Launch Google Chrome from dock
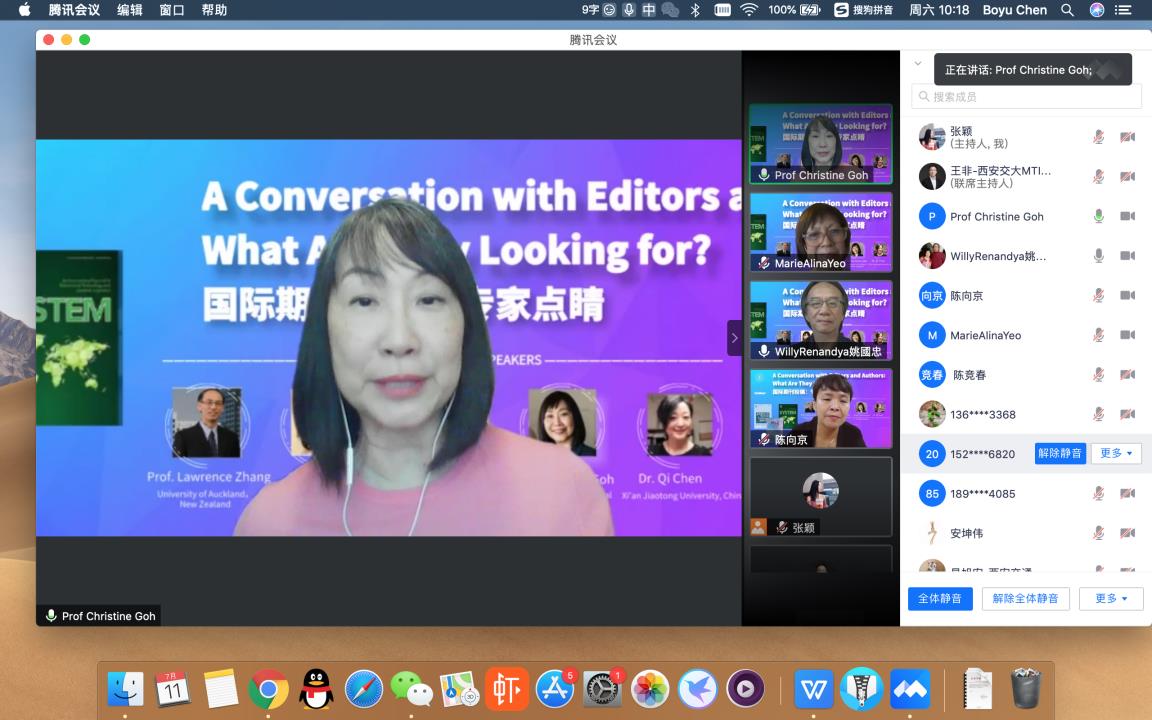1152x720 pixels. (268, 689)
